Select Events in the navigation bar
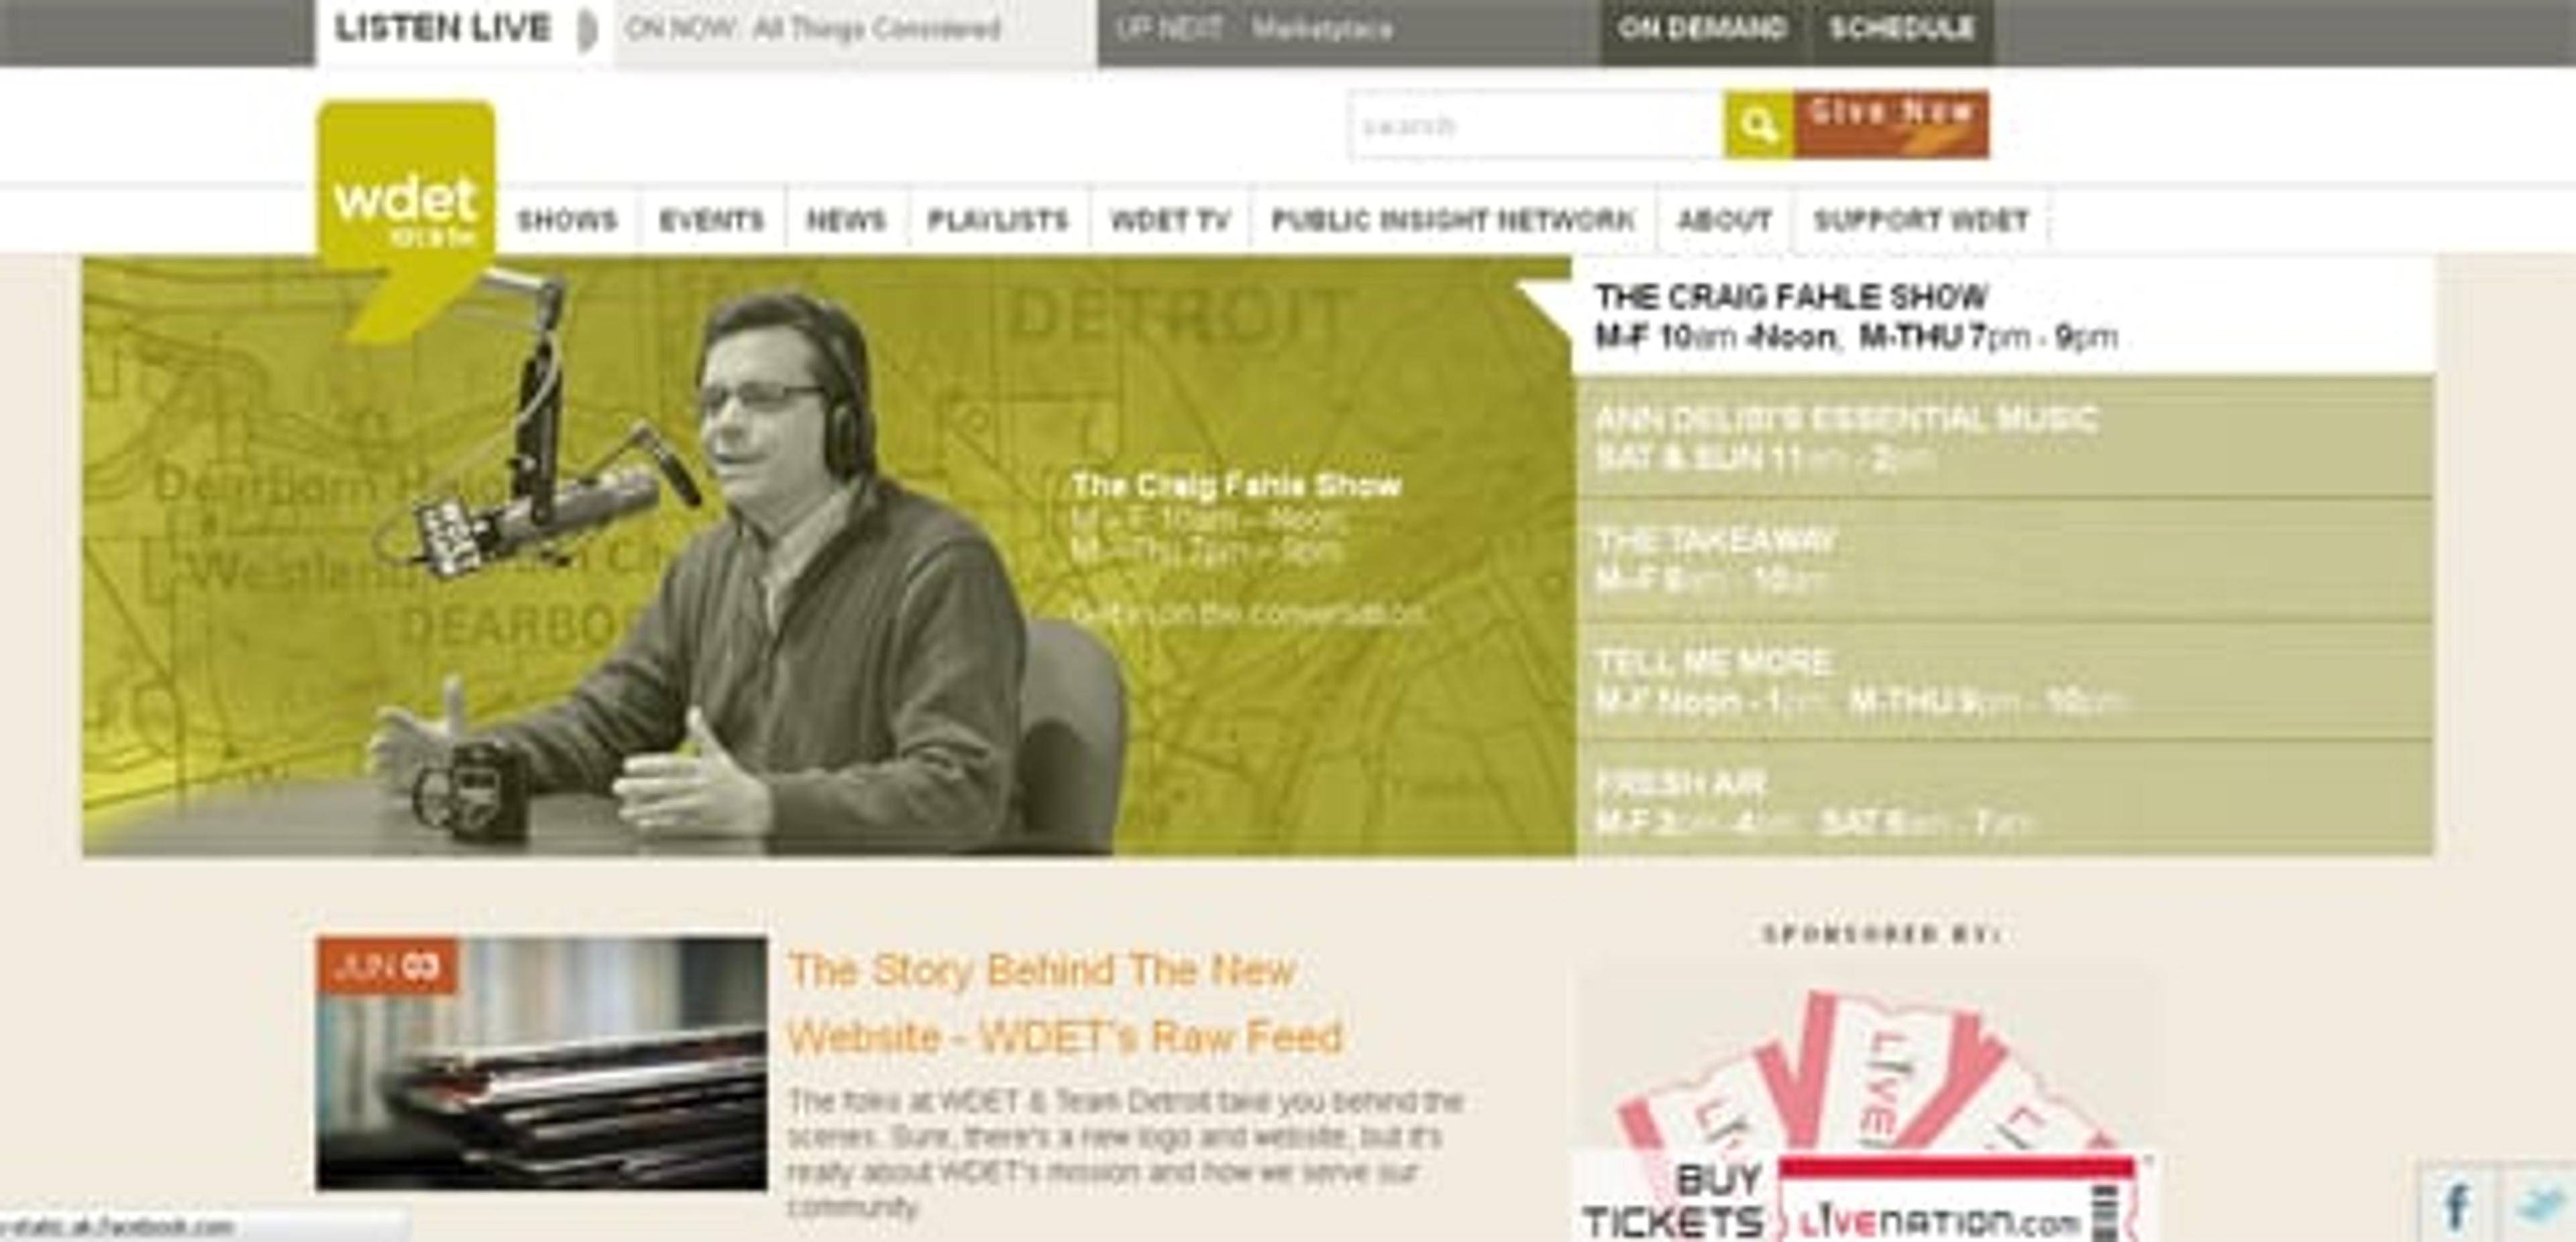The height and width of the screenshot is (1242, 2576). point(712,220)
